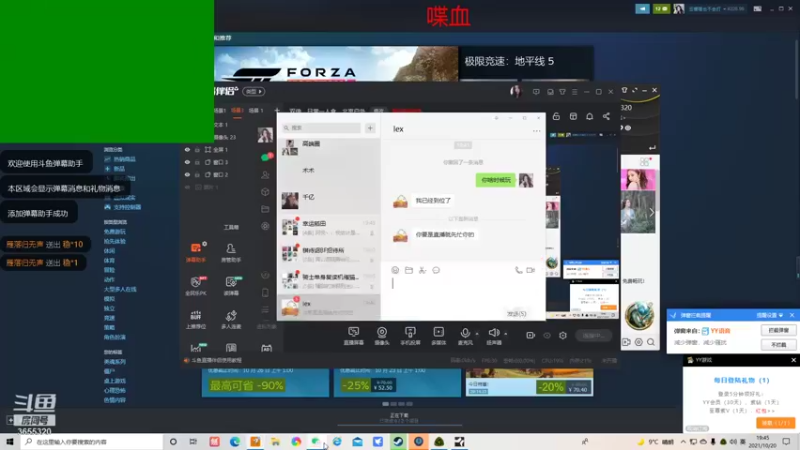Click the send file folder icon in WeChat
The height and width of the screenshot is (450, 800).
(409, 270)
